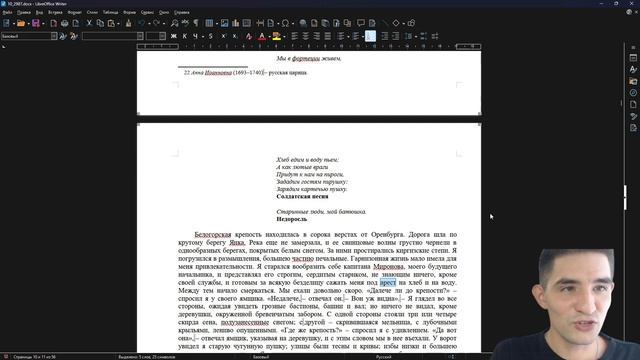Click the Insert image icon
640x360 pixels.
(224, 23)
